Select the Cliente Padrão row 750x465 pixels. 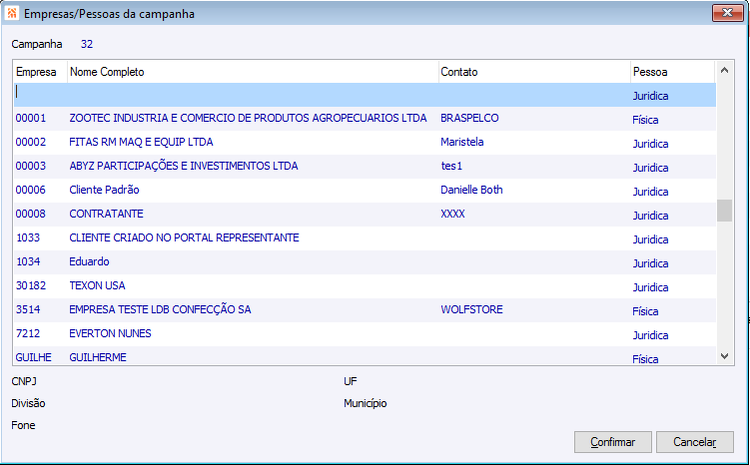click(365, 190)
